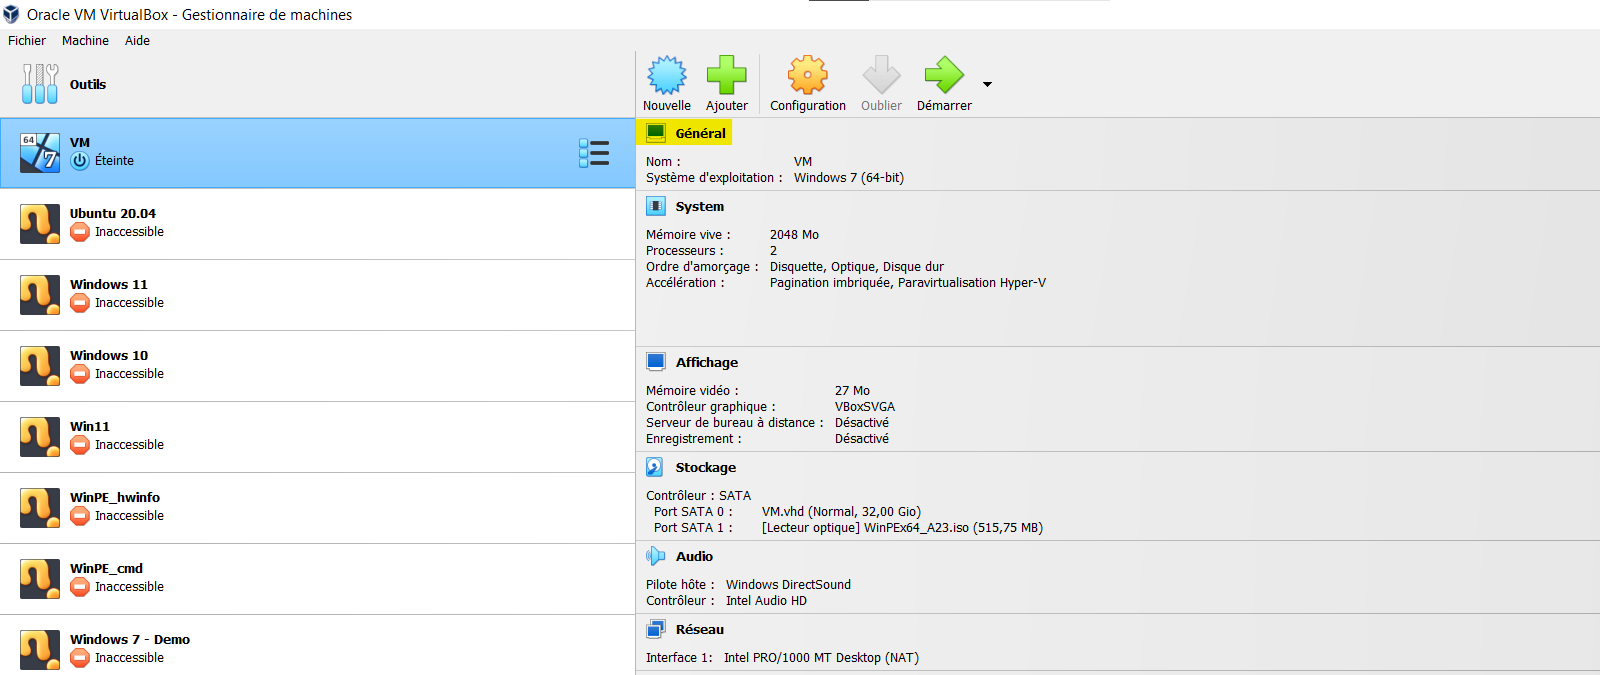Viewport: 1600px width, 675px height.
Task: Open the Stockage section header
Action: click(x=705, y=467)
